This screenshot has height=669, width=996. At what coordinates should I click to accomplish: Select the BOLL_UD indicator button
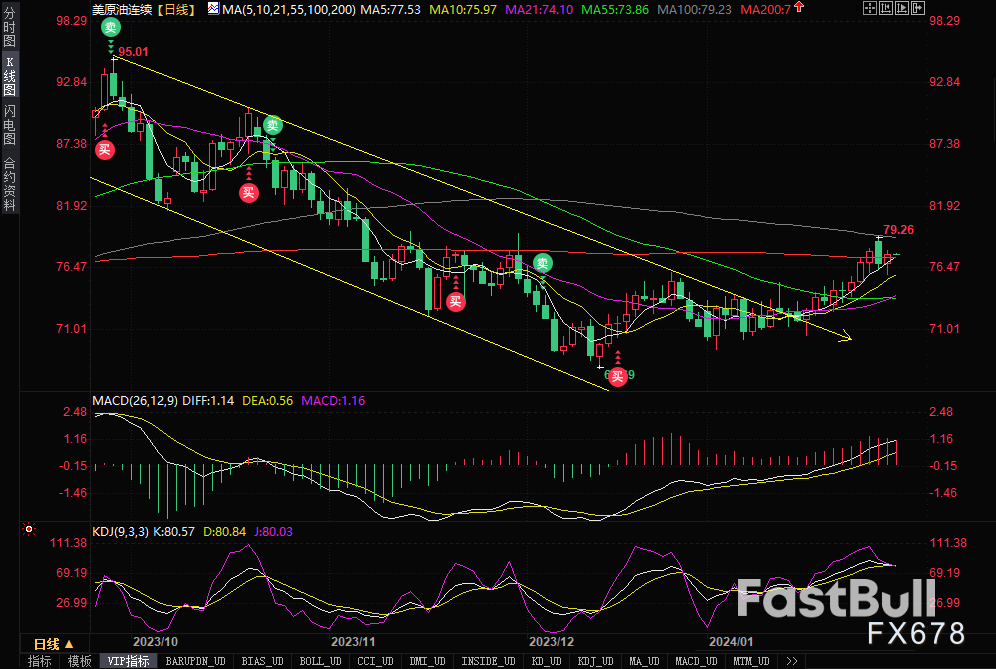pyautogui.click(x=318, y=661)
